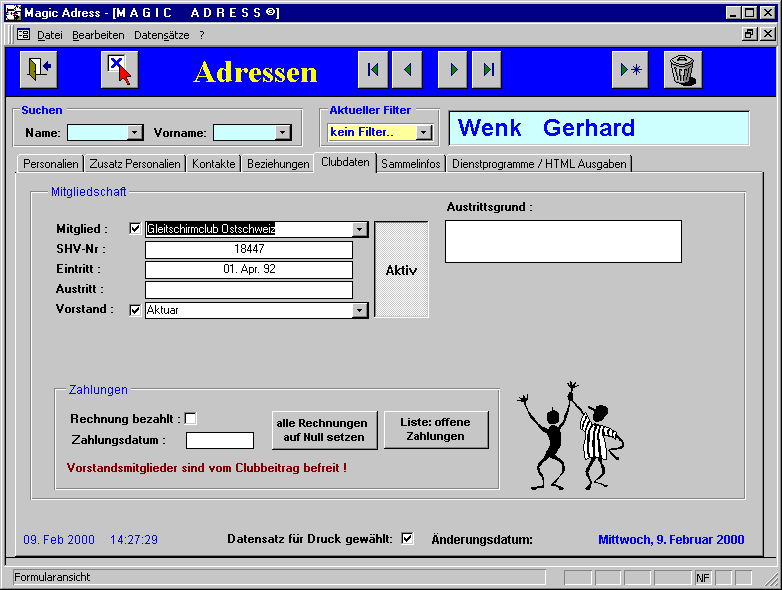The height and width of the screenshot is (590, 782).
Task: Create new record with arrow-star button
Action: [x=631, y=70]
